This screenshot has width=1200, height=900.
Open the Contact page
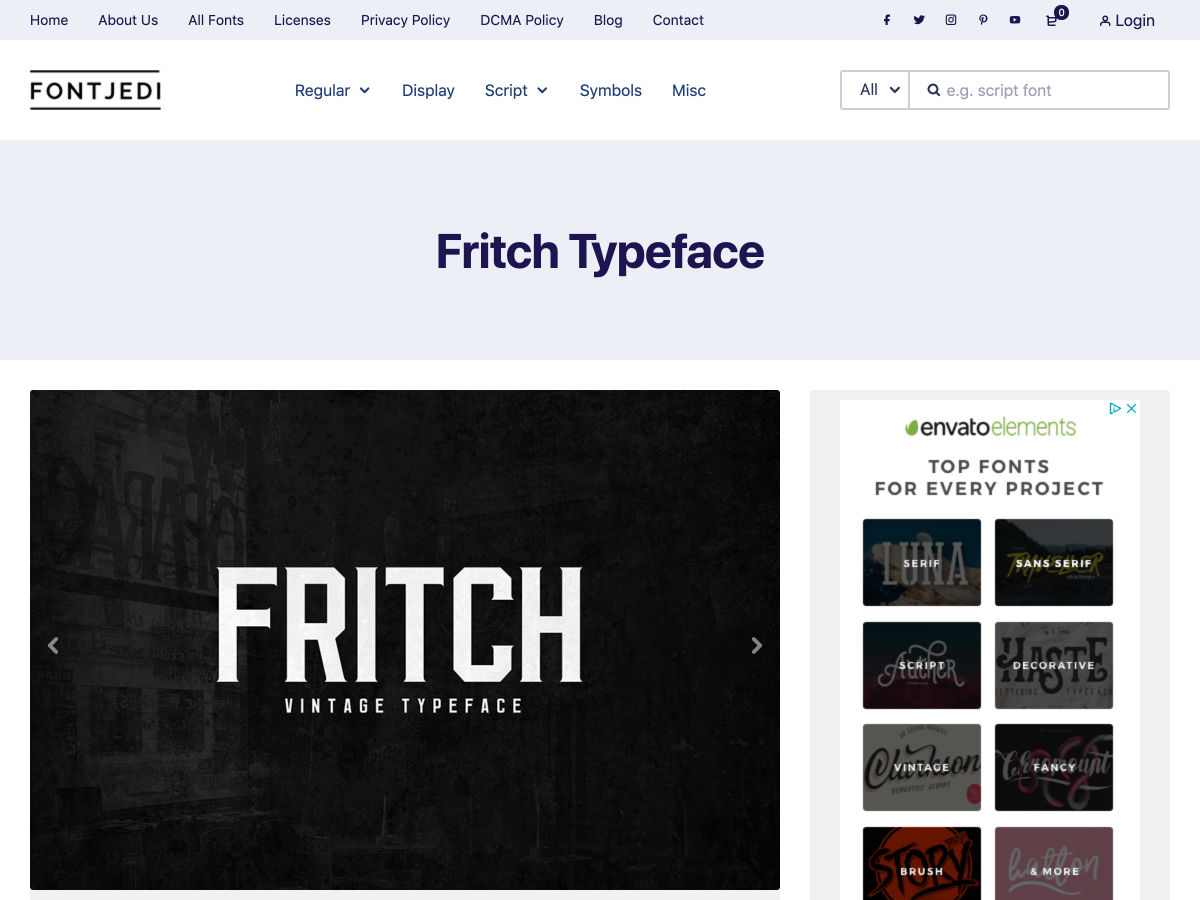678,20
